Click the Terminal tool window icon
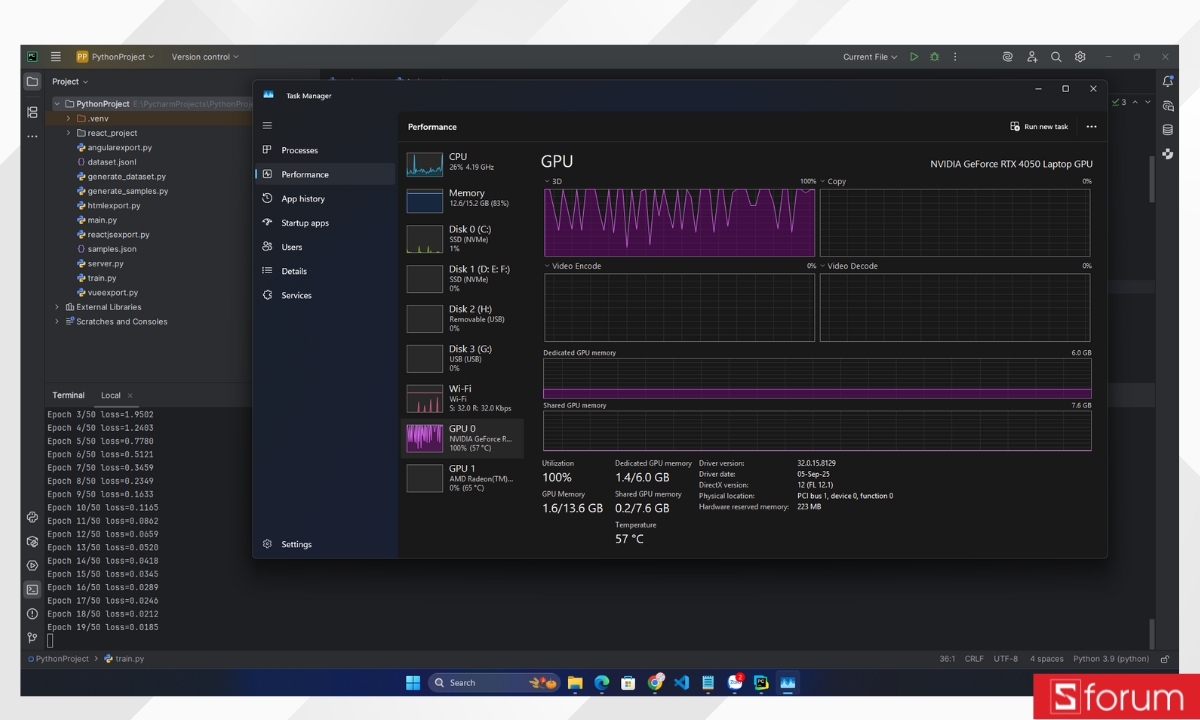The width and height of the screenshot is (1200, 720). [32, 590]
